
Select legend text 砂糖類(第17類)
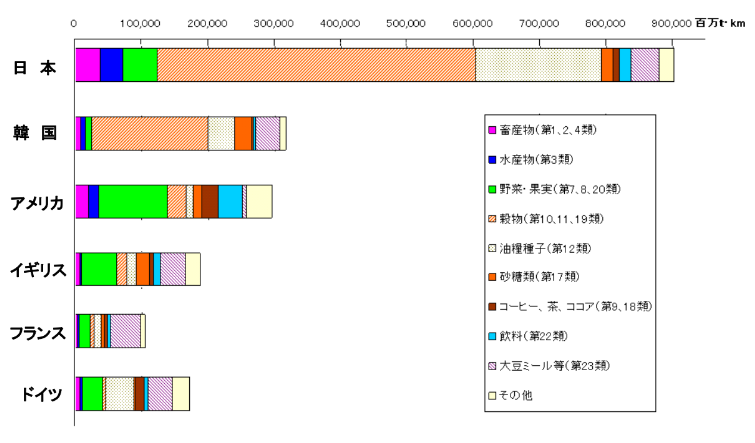[539, 277]
